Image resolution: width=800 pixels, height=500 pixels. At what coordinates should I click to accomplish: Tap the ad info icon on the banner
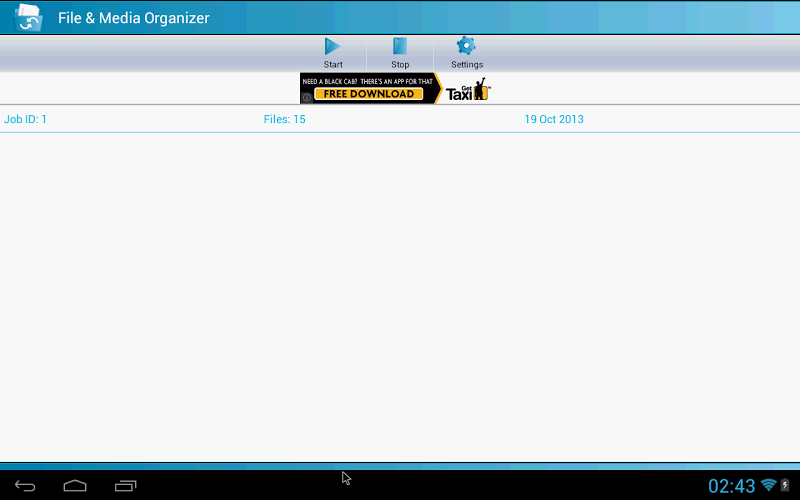[307, 97]
